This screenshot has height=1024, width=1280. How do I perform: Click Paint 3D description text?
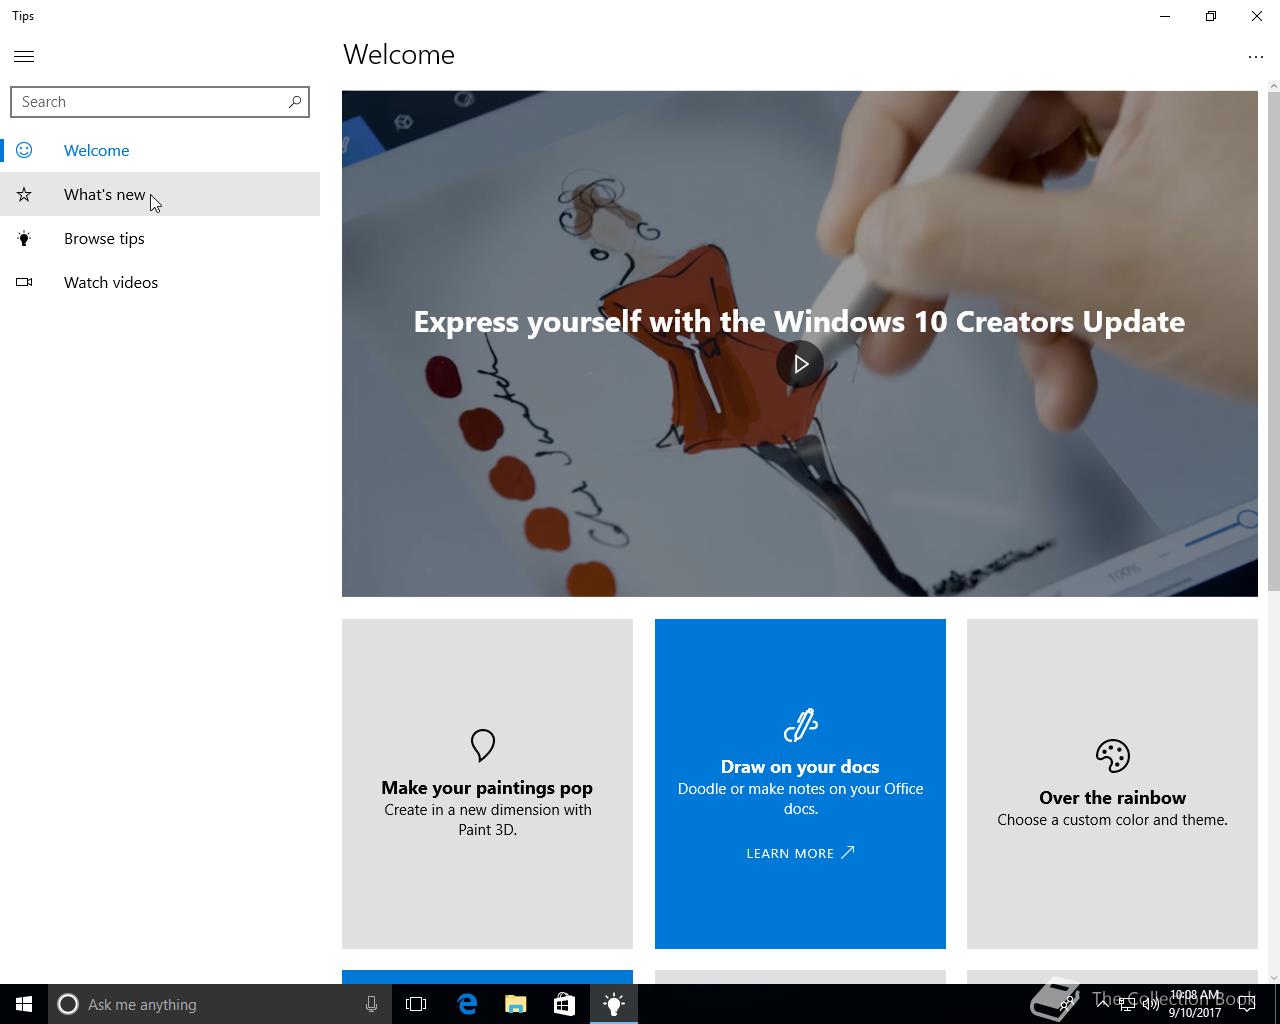click(488, 819)
